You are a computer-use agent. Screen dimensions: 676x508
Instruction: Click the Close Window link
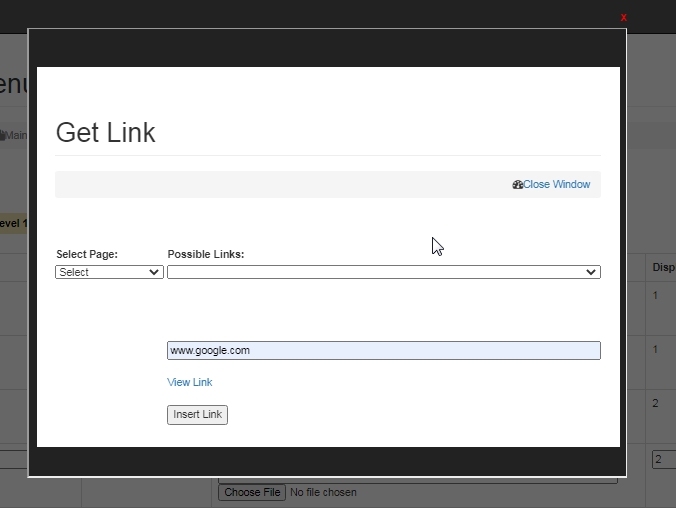pyautogui.click(x=556, y=185)
